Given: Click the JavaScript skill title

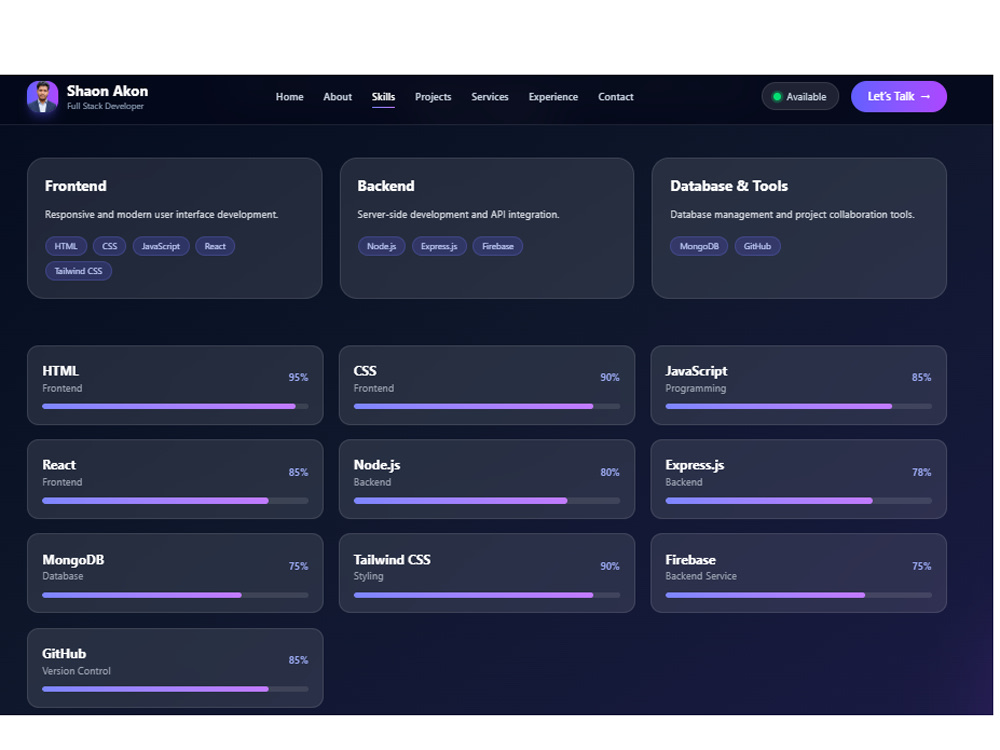Looking at the screenshot, I should (696, 371).
